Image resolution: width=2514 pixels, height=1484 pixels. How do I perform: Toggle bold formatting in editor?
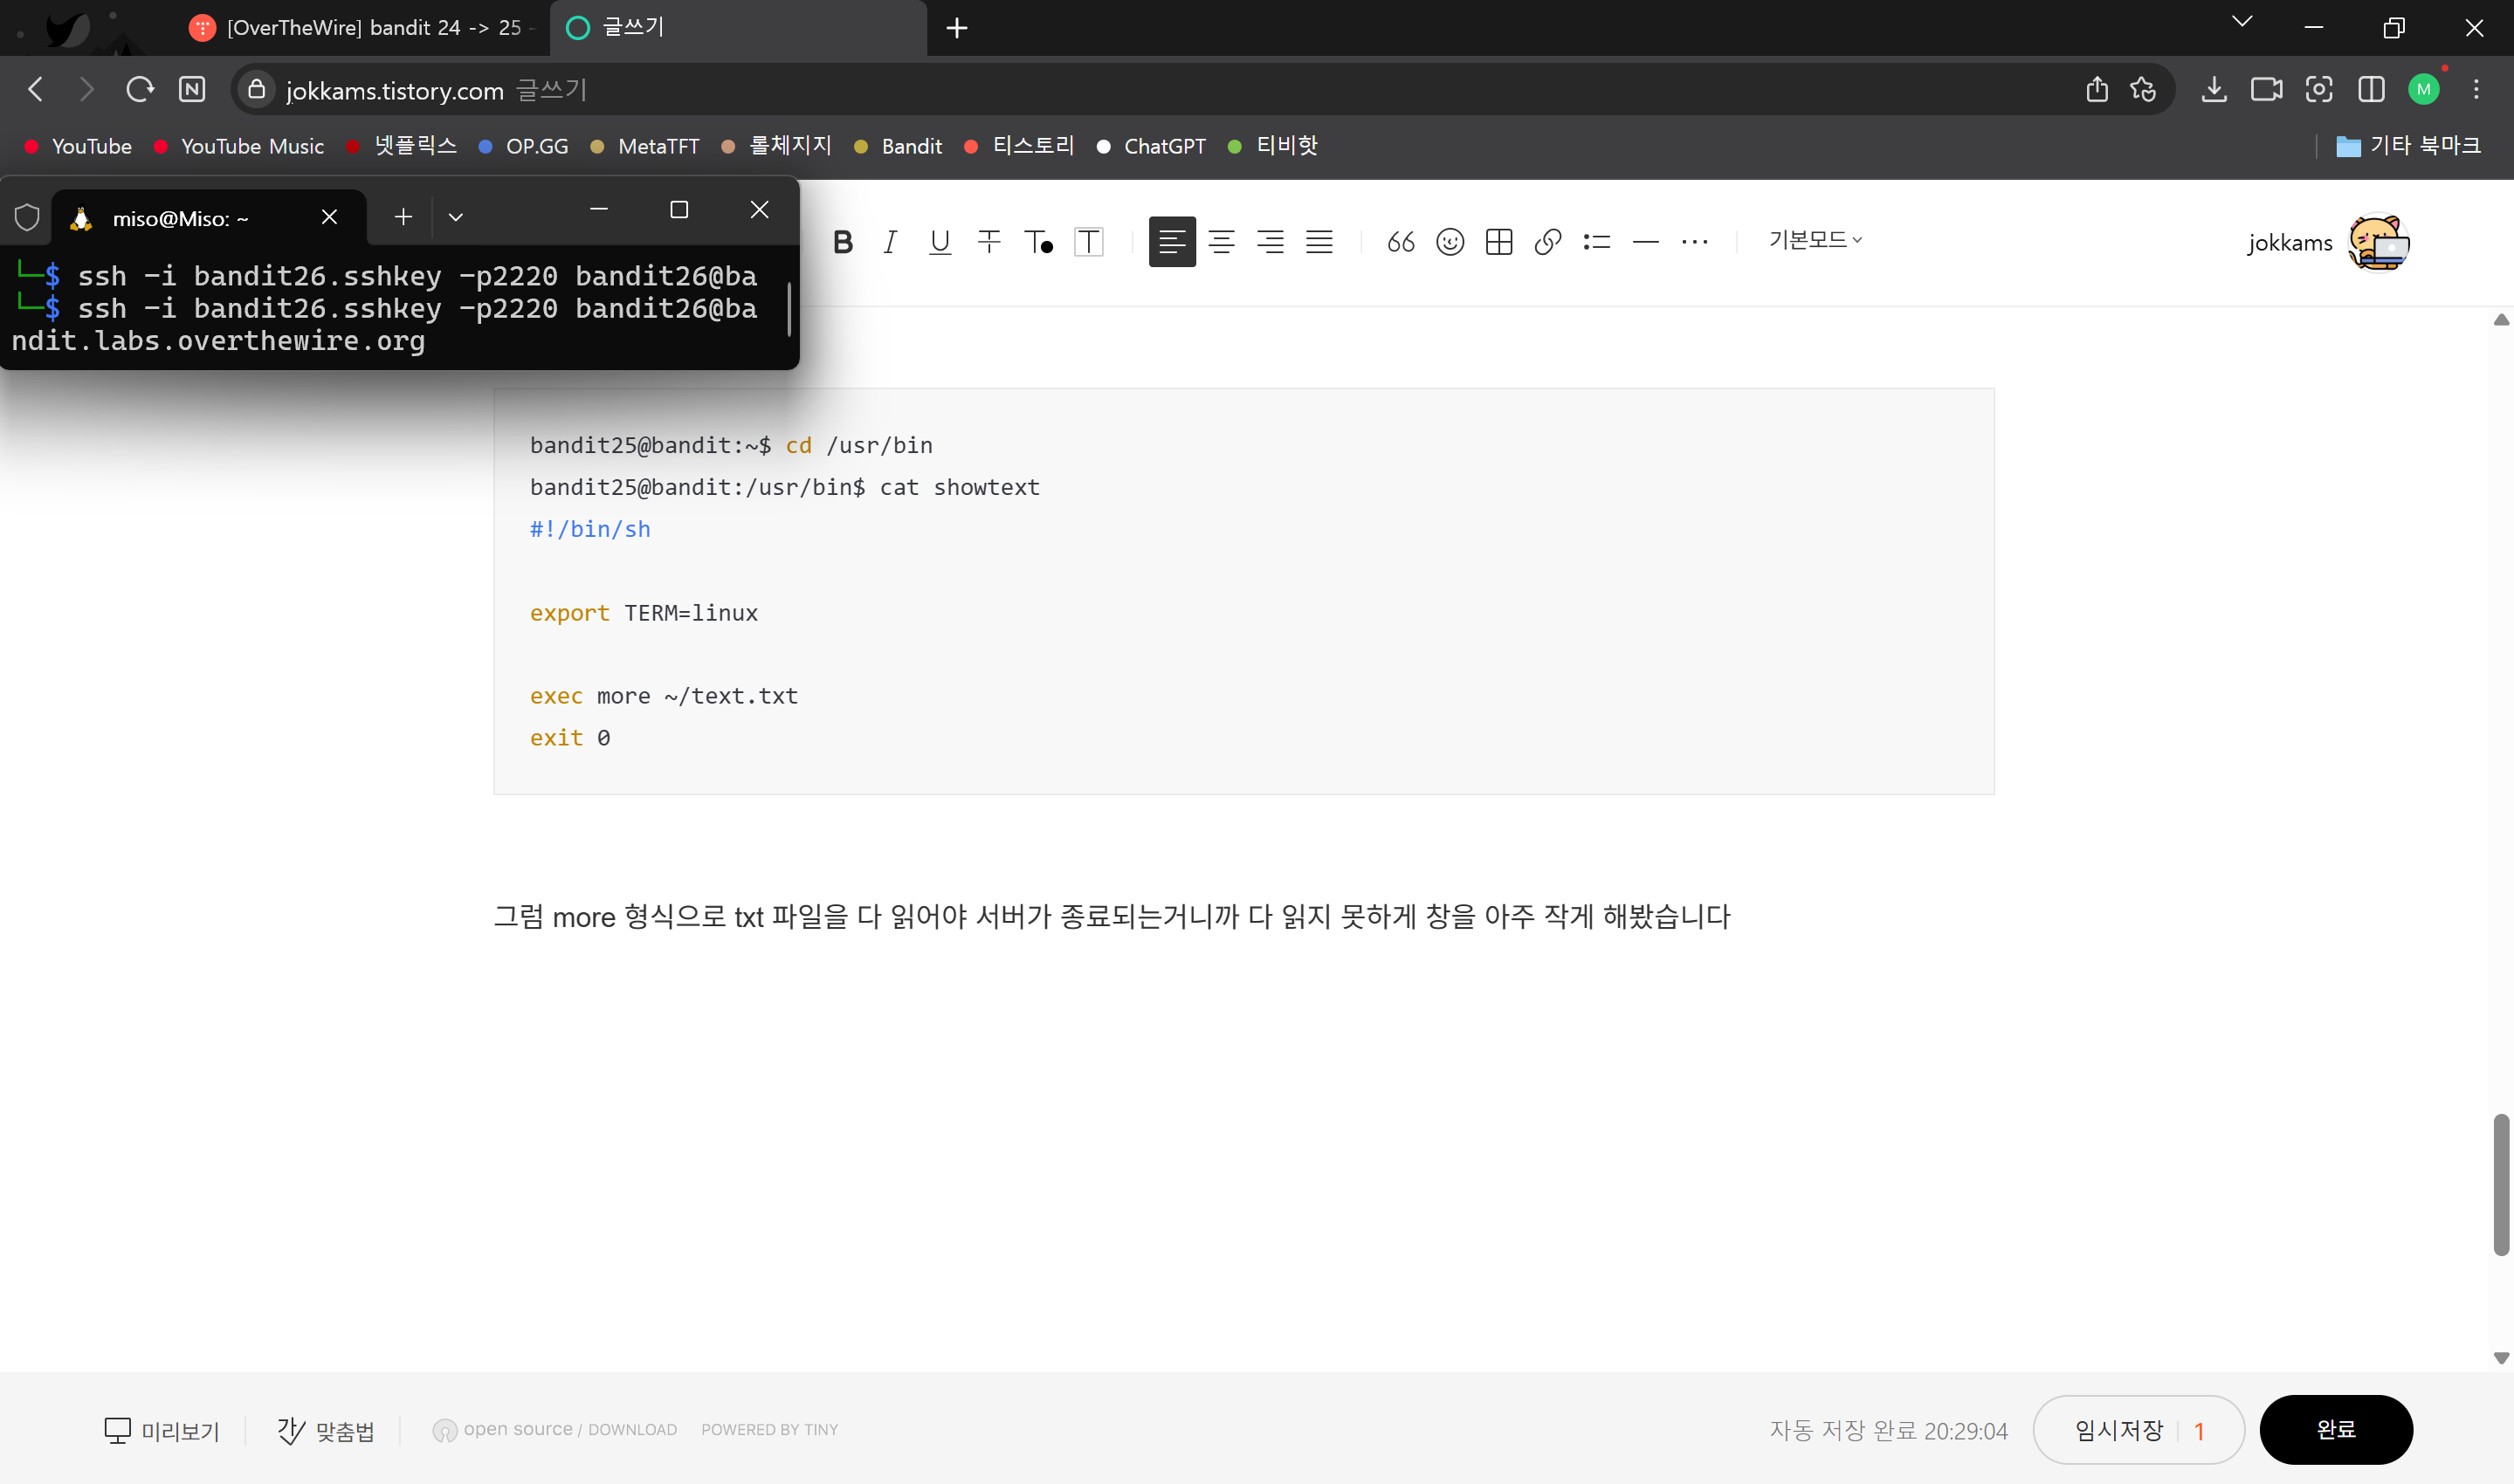[x=843, y=242]
